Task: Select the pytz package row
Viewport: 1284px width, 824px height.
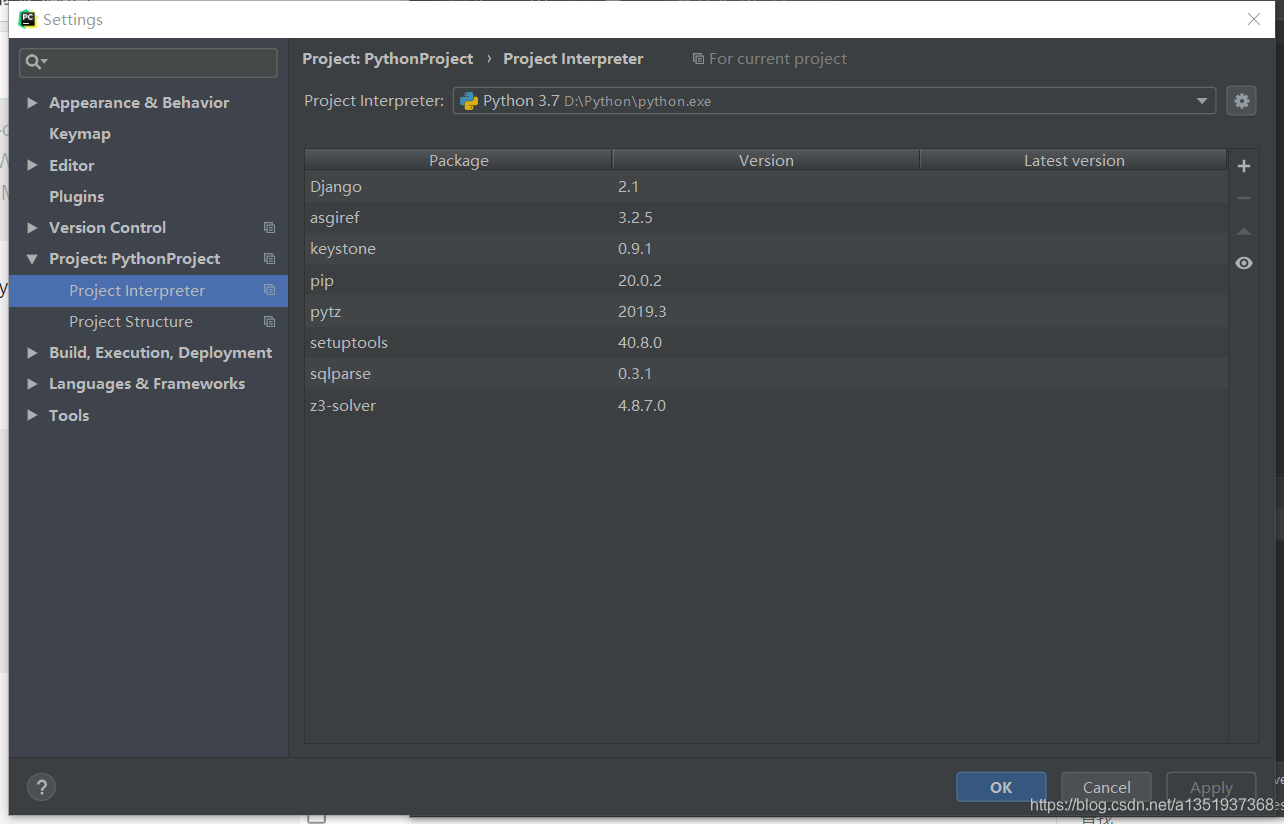Action: 766,312
